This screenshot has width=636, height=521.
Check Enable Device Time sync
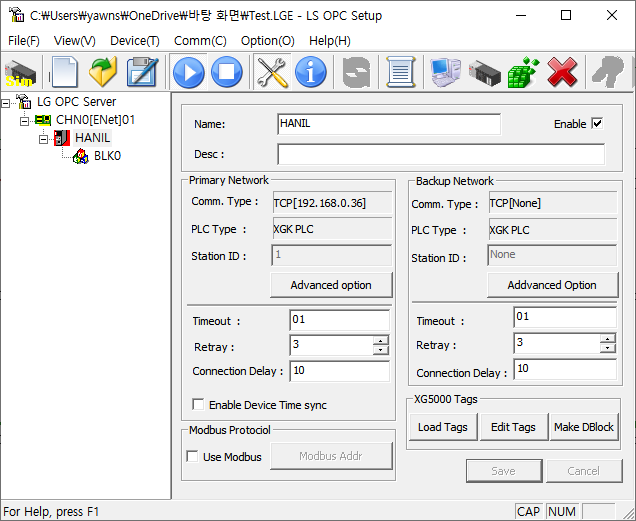point(198,404)
